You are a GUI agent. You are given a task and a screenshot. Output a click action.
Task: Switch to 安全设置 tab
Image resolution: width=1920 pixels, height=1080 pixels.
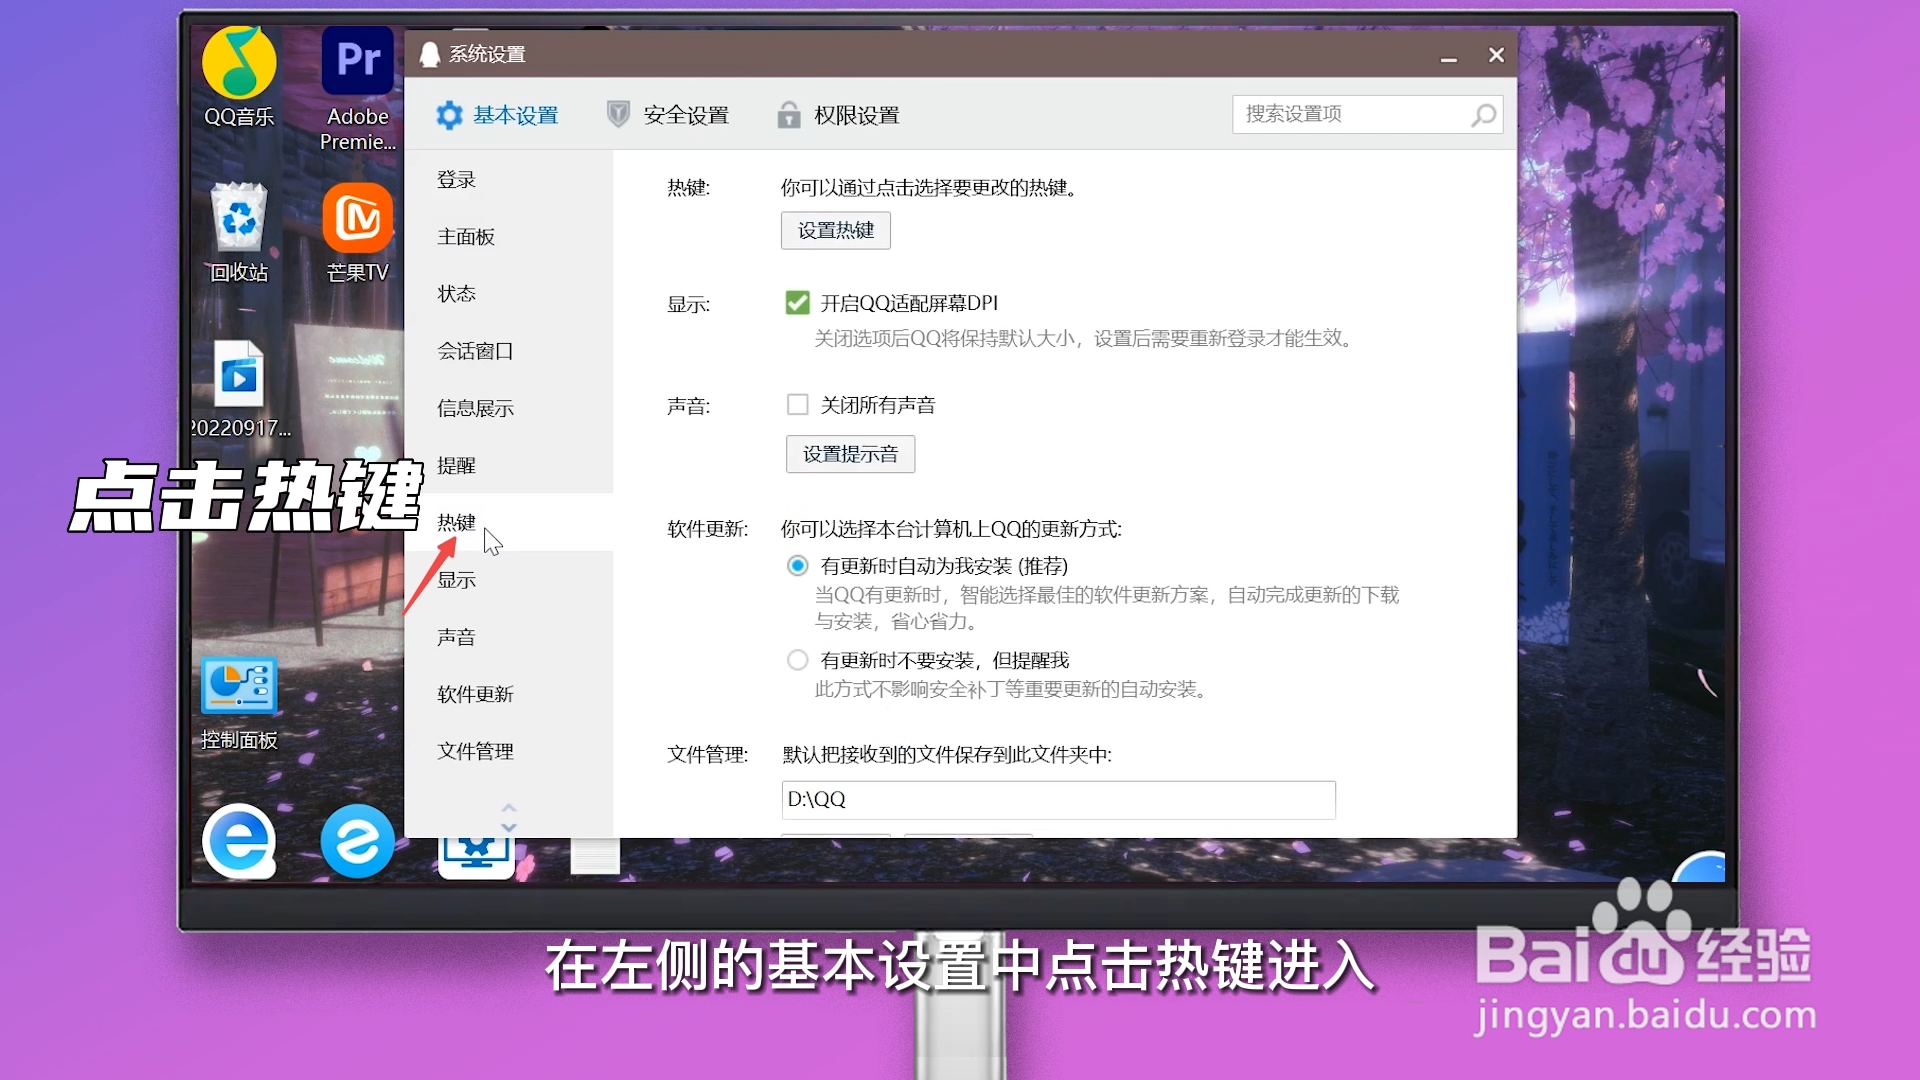coord(668,115)
